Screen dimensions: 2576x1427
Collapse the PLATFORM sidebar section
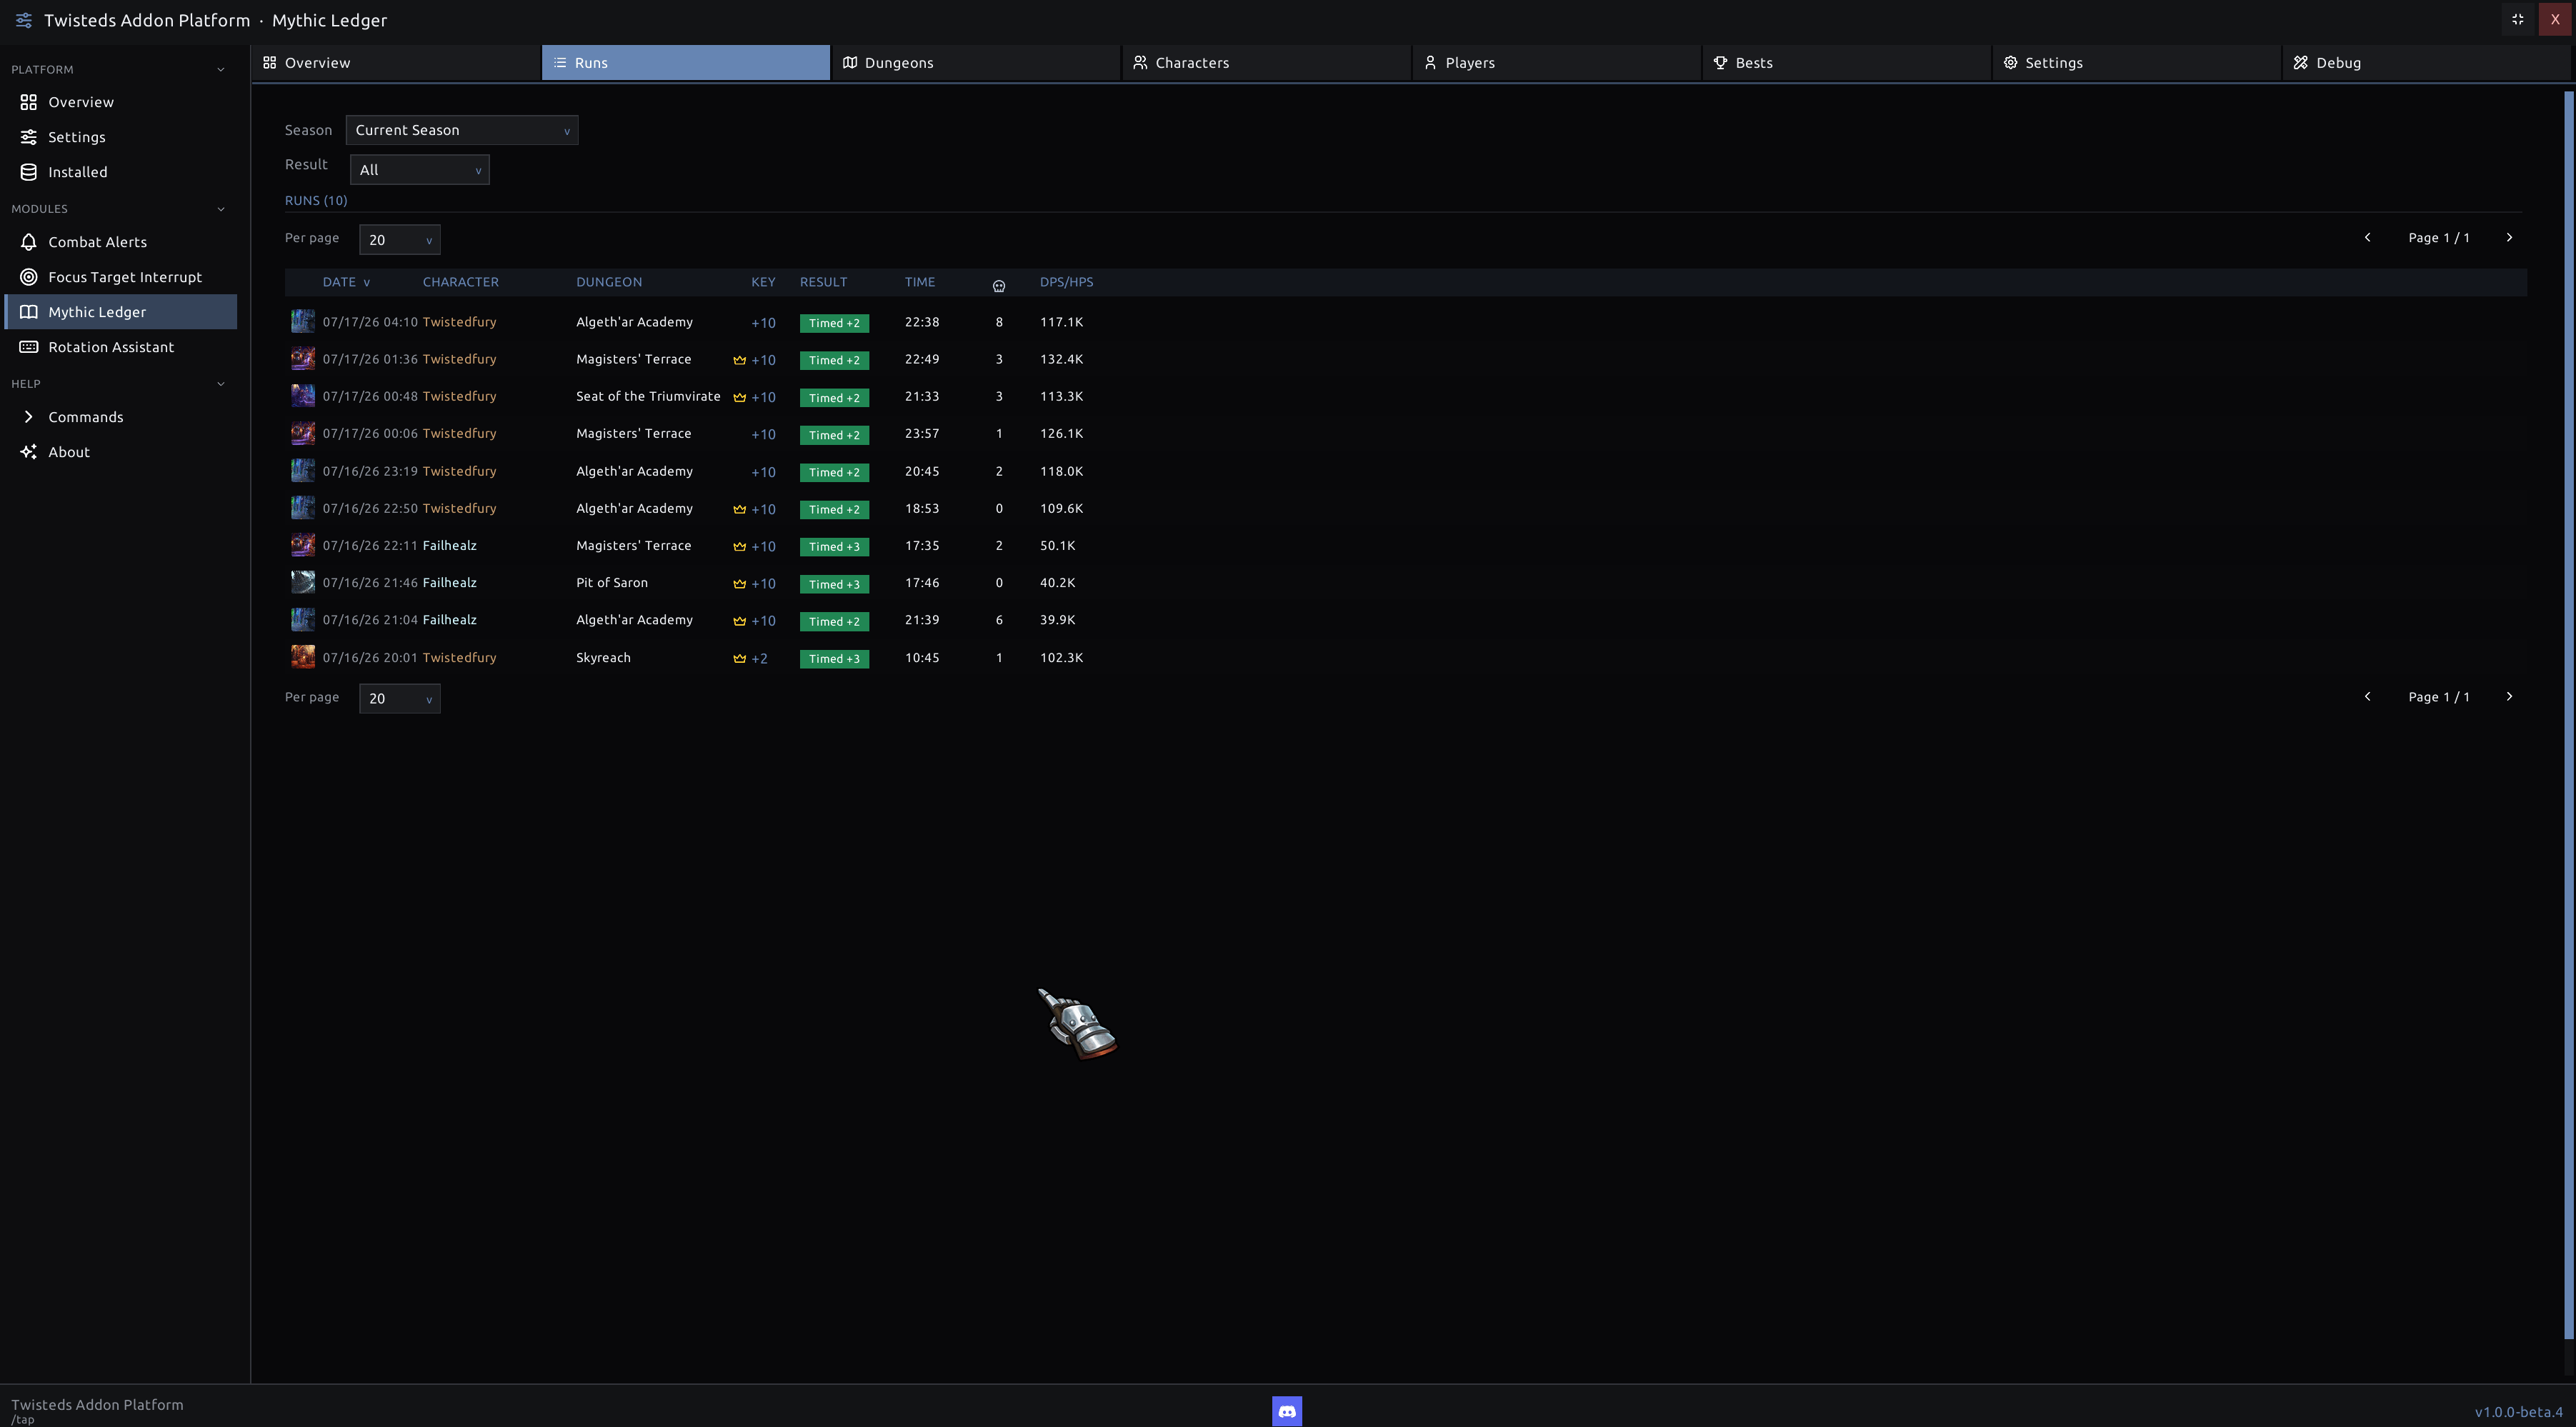(221, 69)
